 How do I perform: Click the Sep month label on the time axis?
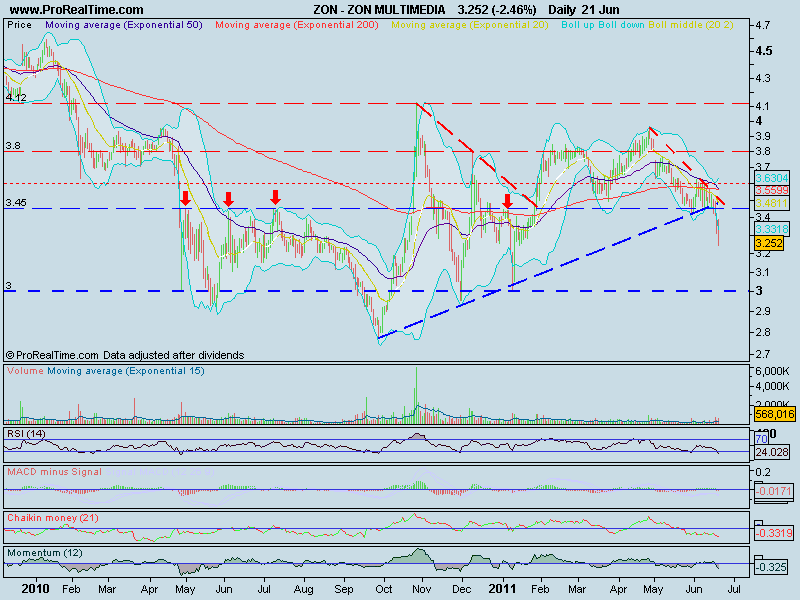[x=344, y=589]
